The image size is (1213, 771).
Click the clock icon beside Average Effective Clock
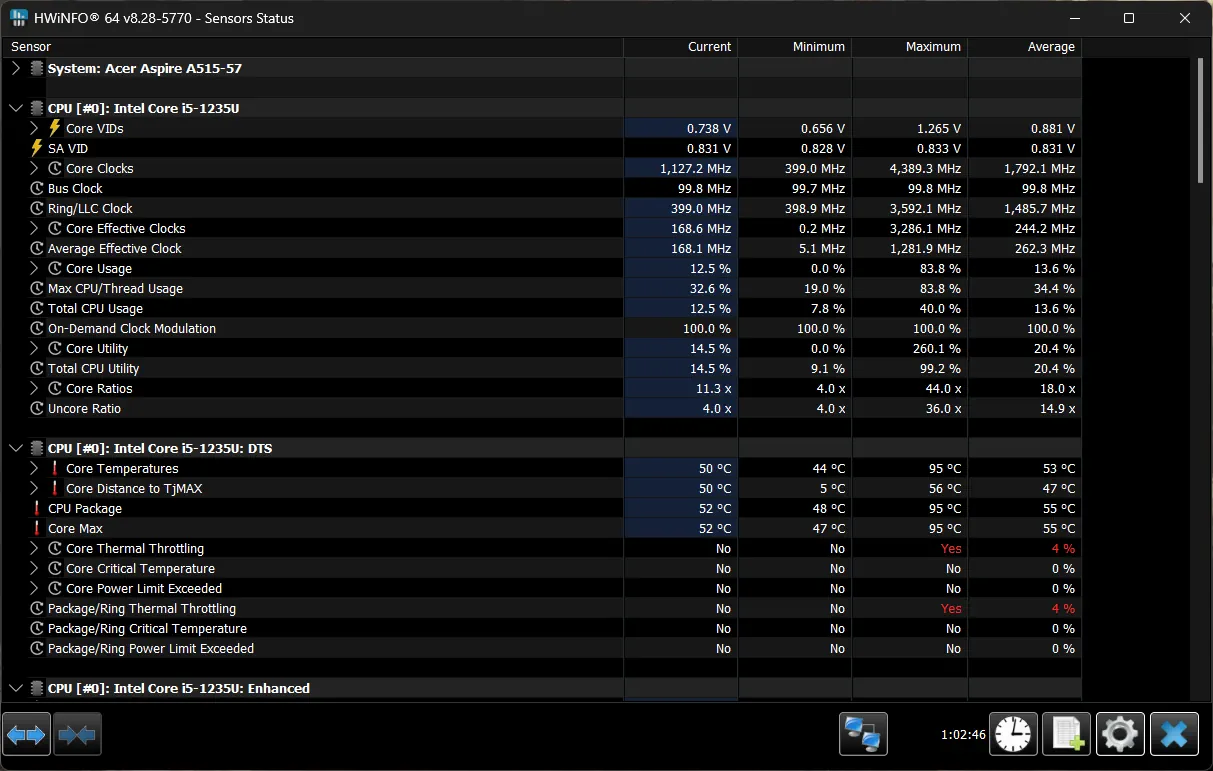tap(37, 248)
